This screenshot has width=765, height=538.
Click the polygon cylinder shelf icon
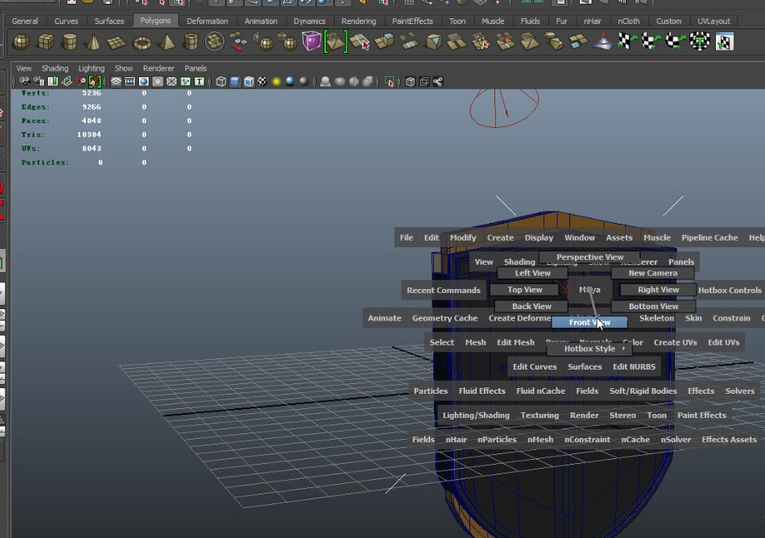click(x=70, y=42)
